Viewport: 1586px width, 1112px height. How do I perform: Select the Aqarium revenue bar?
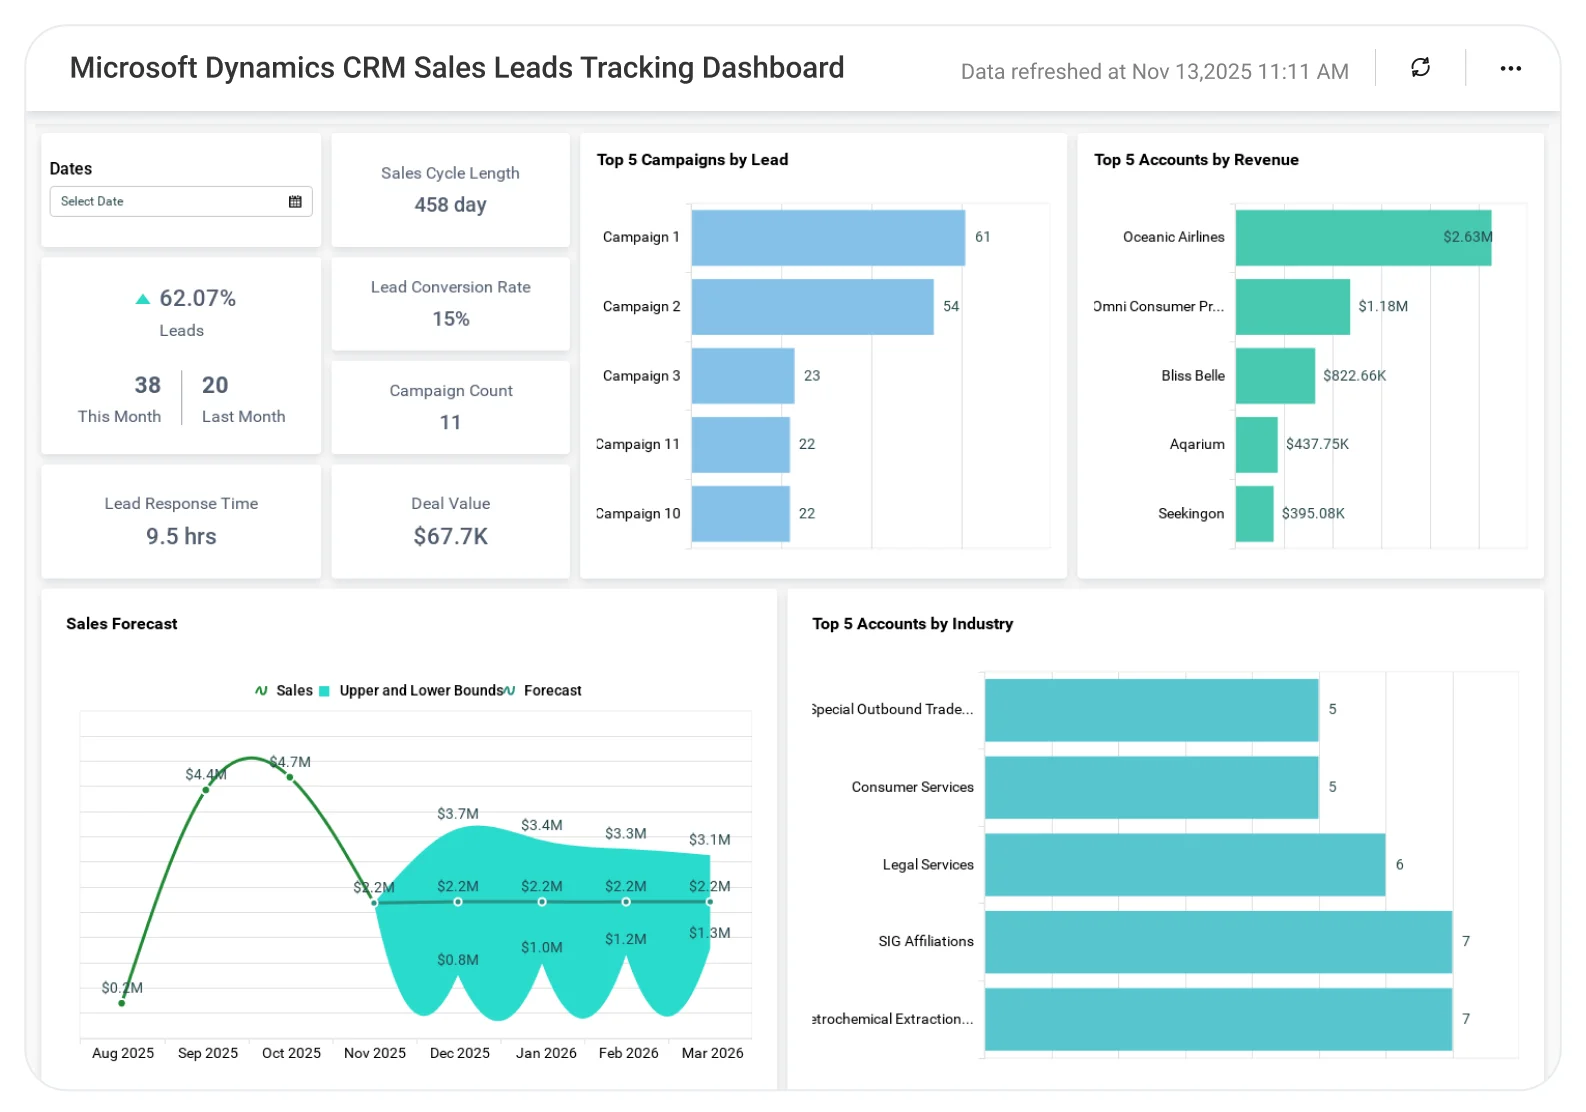(1257, 444)
